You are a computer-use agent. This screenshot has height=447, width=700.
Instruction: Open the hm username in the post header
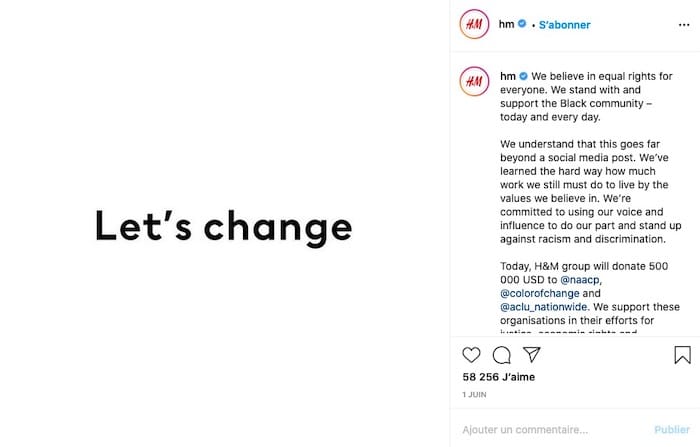[506, 25]
